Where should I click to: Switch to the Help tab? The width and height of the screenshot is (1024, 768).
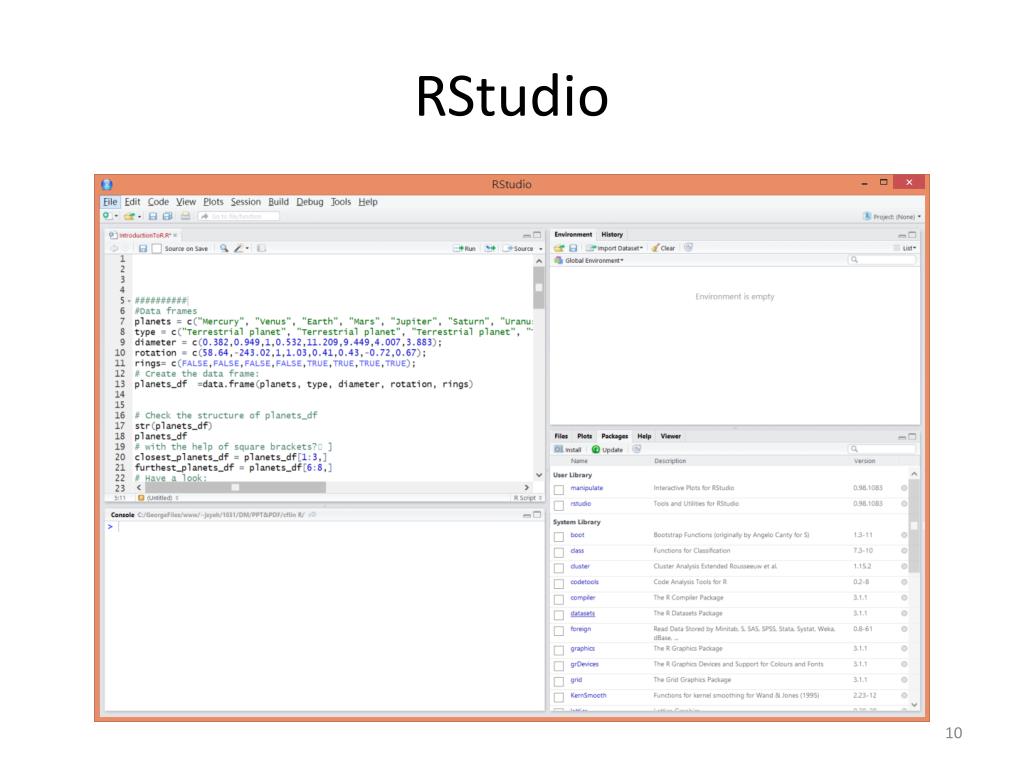point(644,436)
